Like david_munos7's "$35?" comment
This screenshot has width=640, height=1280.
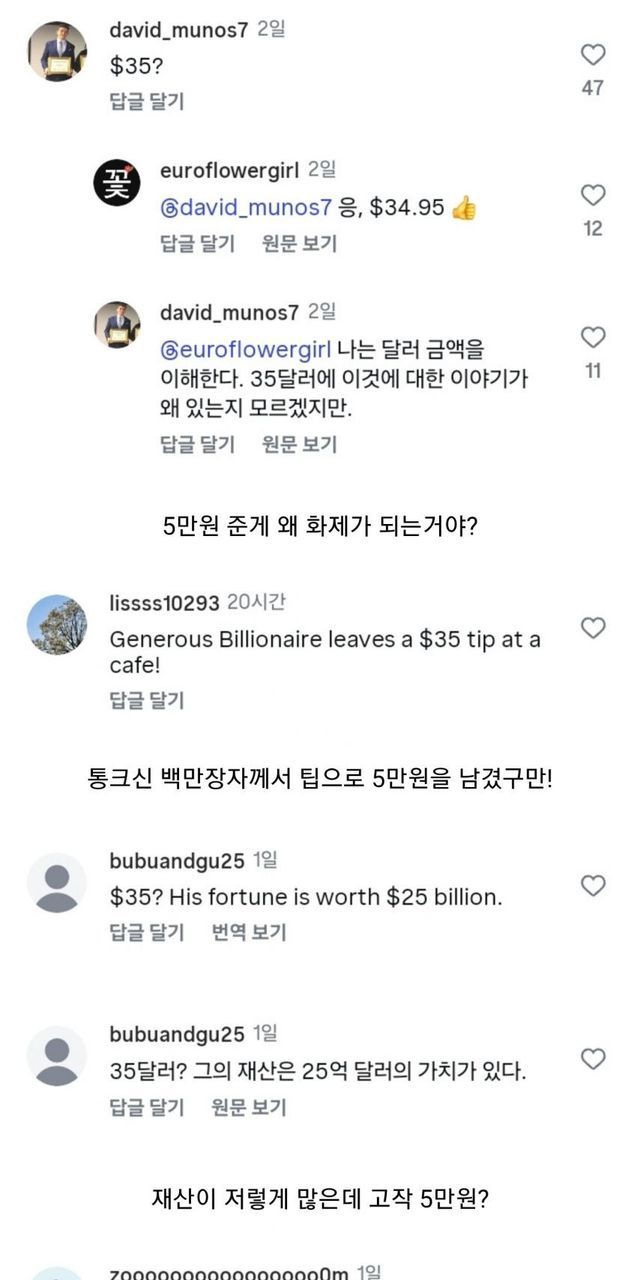[593, 55]
